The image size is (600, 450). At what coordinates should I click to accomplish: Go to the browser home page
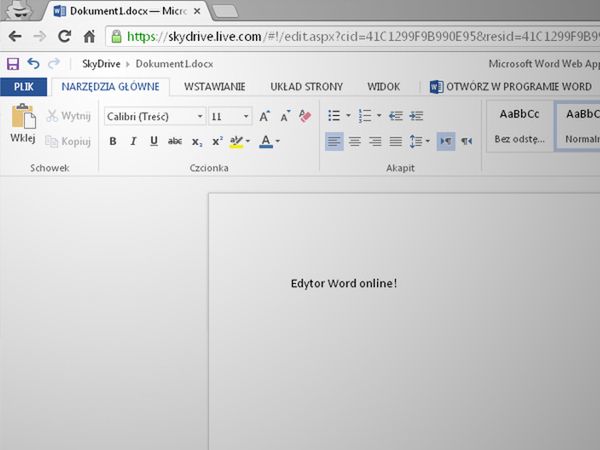[x=89, y=36]
